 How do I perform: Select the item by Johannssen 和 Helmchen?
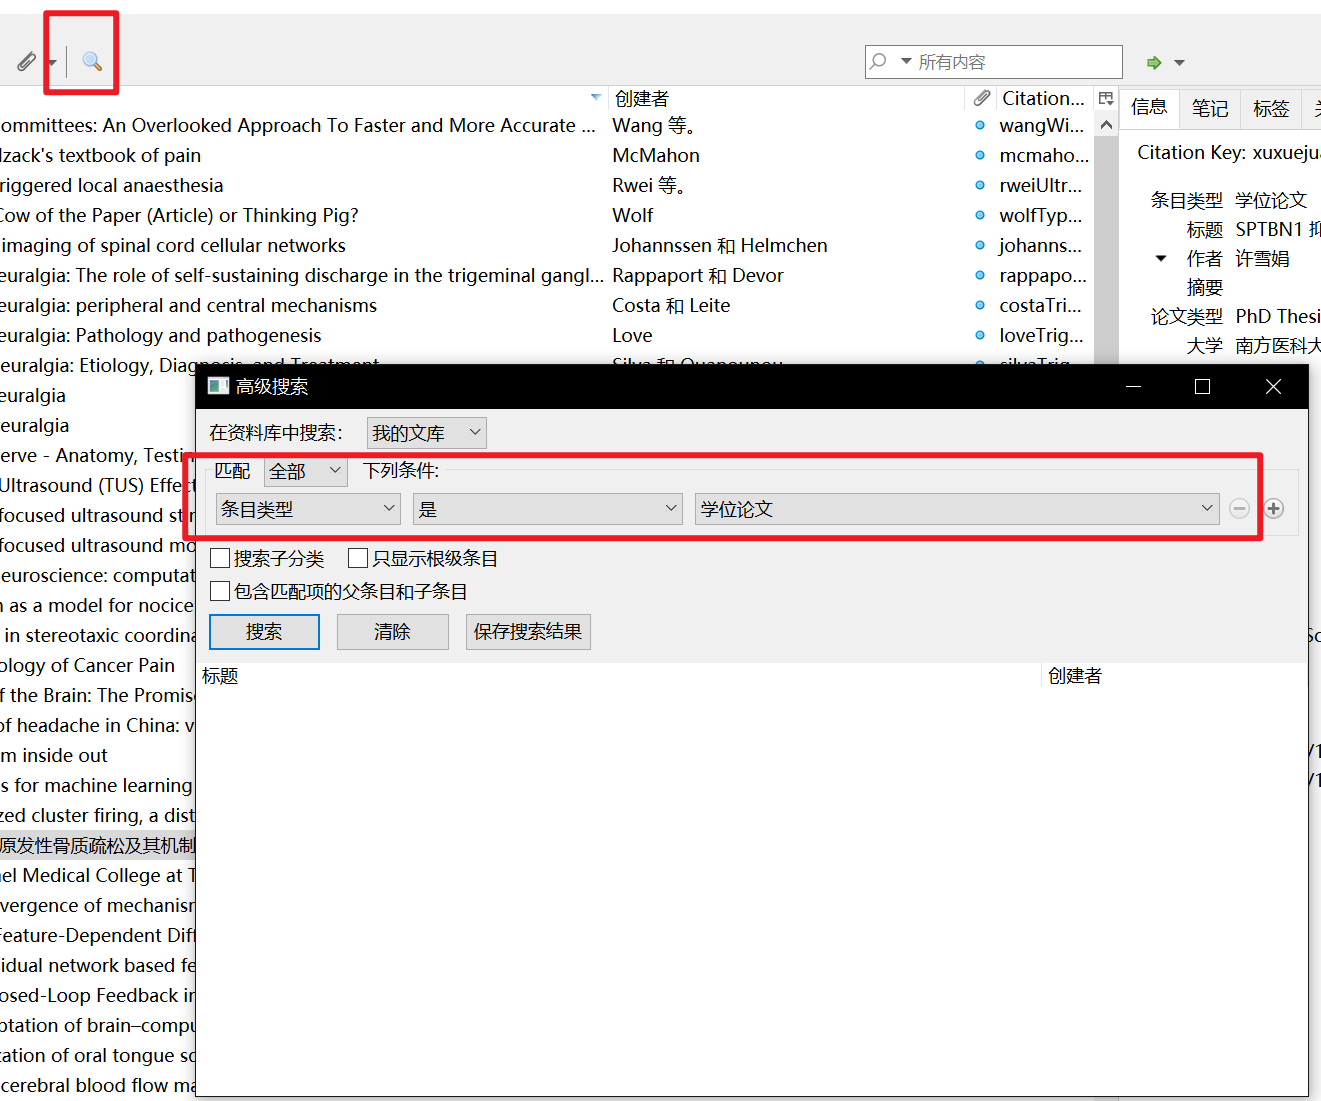720,245
